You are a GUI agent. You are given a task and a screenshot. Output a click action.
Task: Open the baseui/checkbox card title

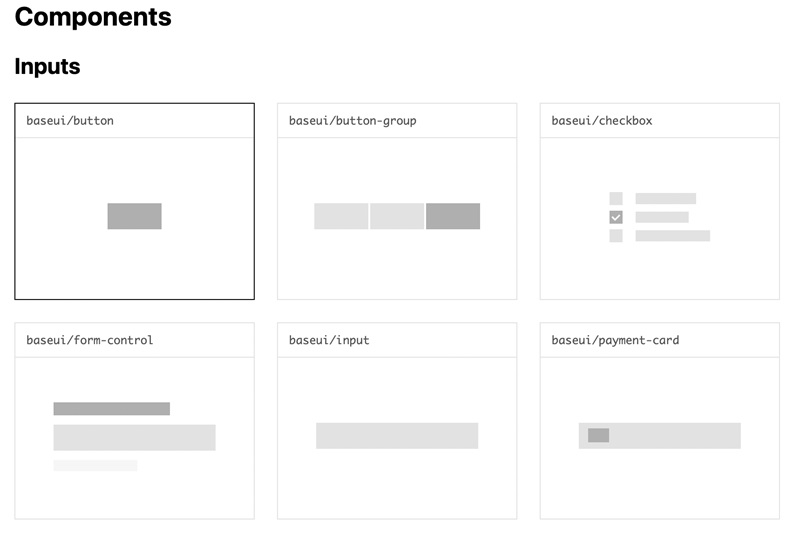tap(602, 121)
